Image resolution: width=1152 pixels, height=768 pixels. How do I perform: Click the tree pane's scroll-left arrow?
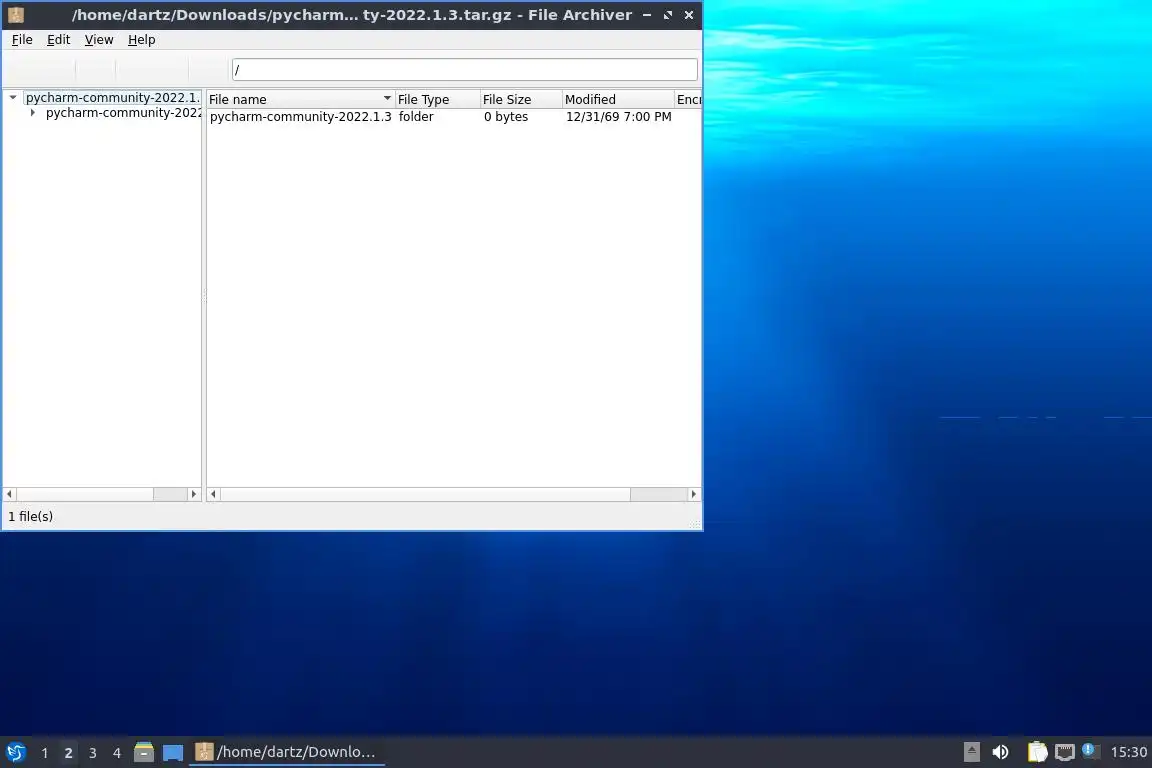10,494
